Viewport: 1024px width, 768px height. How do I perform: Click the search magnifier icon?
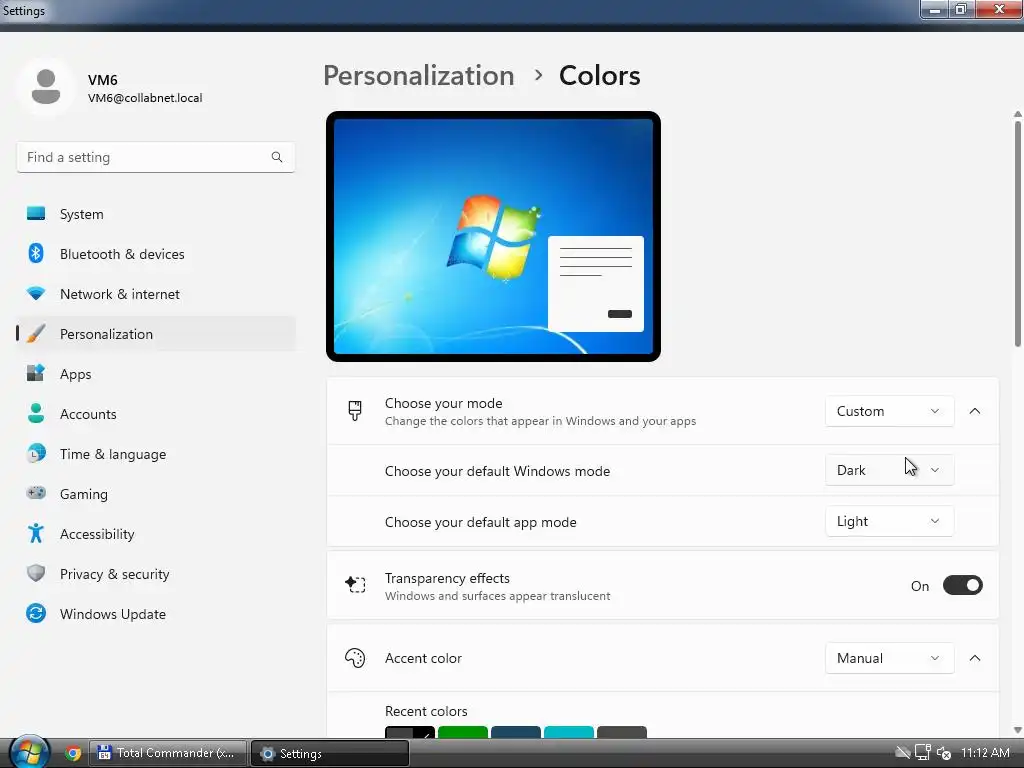277,157
